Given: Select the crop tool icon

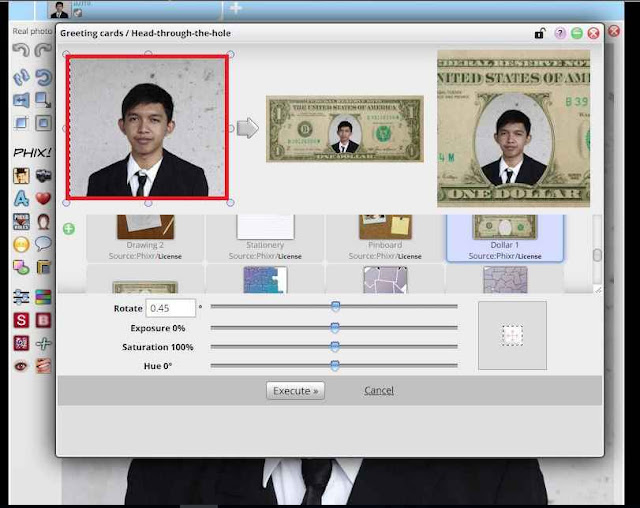Looking at the screenshot, I should tap(21, 122).
